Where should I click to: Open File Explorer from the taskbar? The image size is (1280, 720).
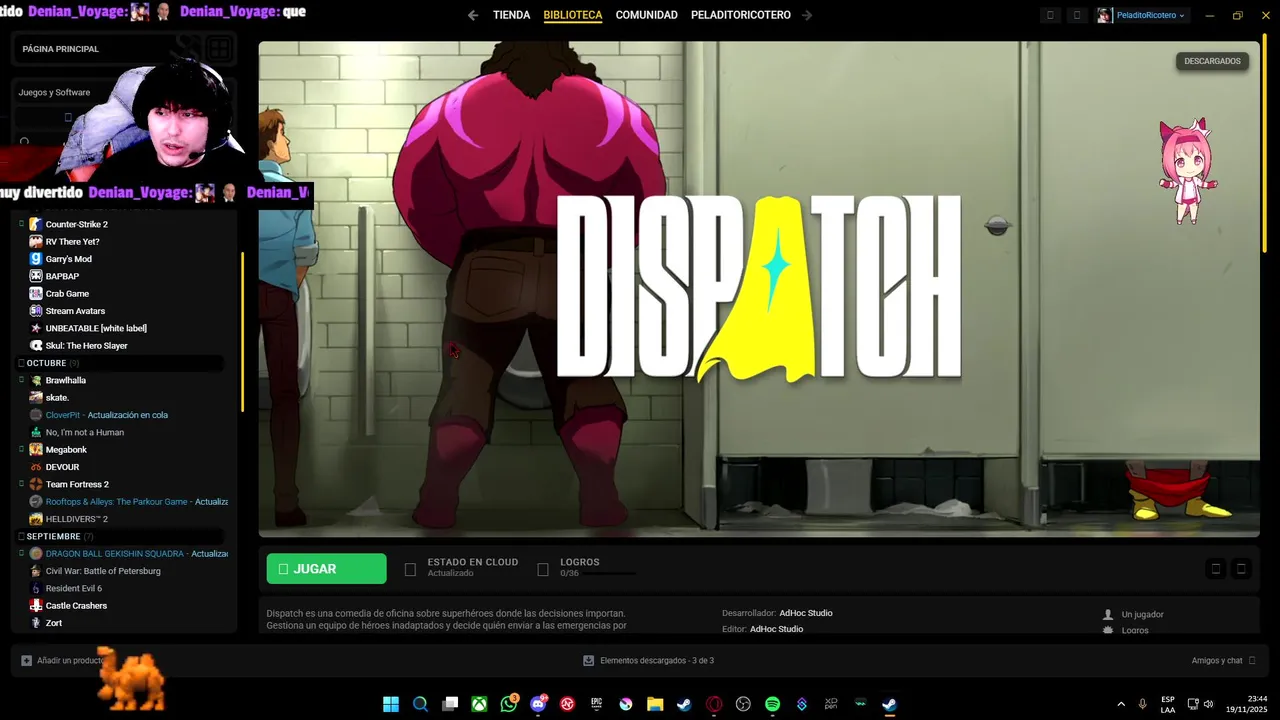655,704
